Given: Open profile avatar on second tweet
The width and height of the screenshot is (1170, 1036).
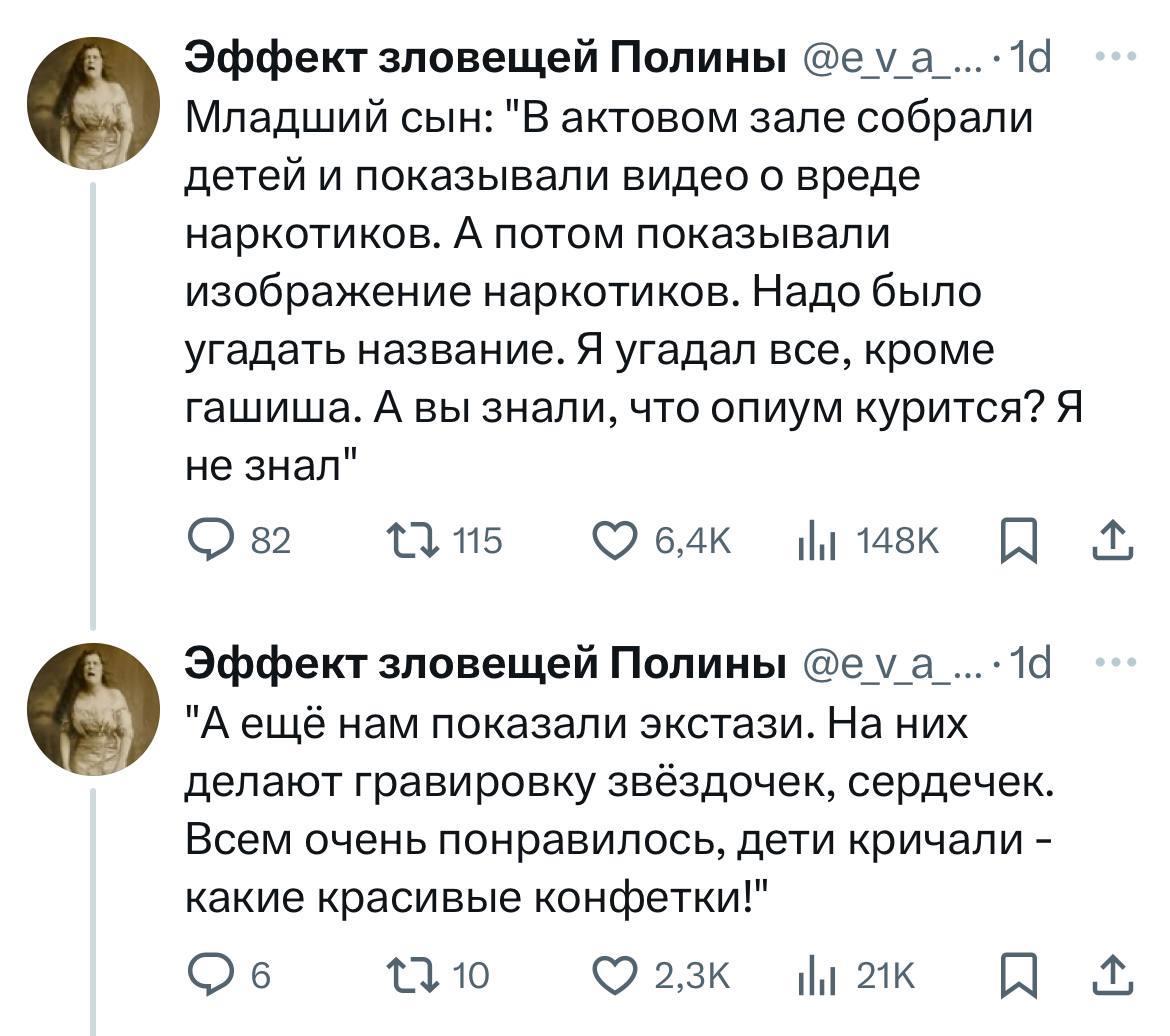Looking at the screenshot, I should click(x=93, y=710).
